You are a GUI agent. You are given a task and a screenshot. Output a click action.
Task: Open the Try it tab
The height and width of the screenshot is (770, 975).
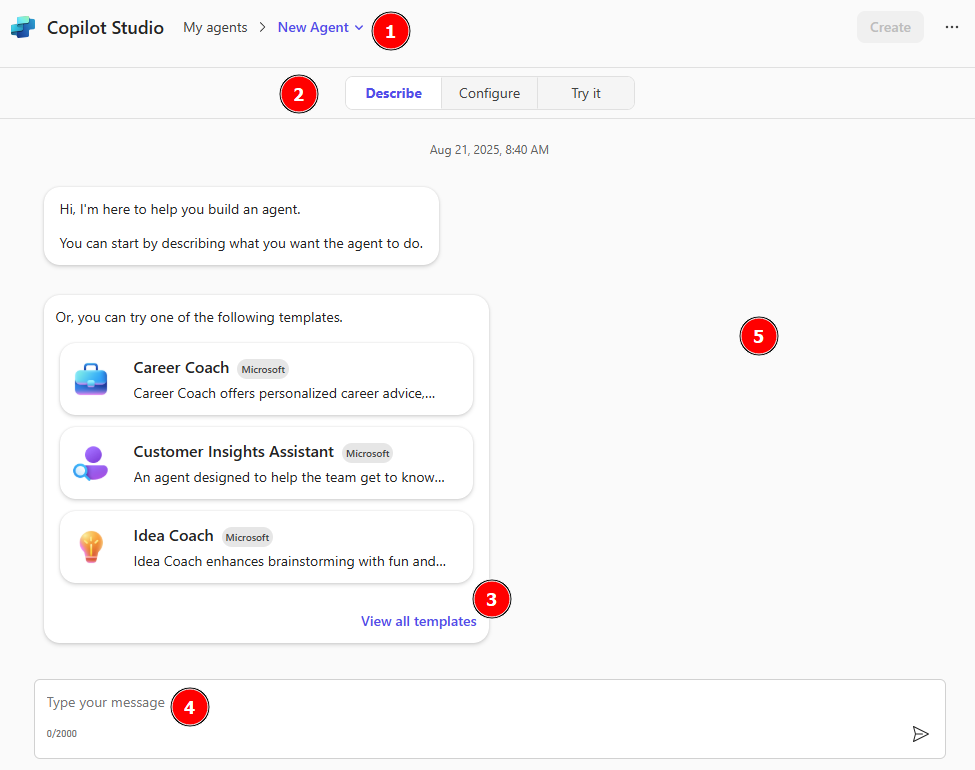click(586, 93)
